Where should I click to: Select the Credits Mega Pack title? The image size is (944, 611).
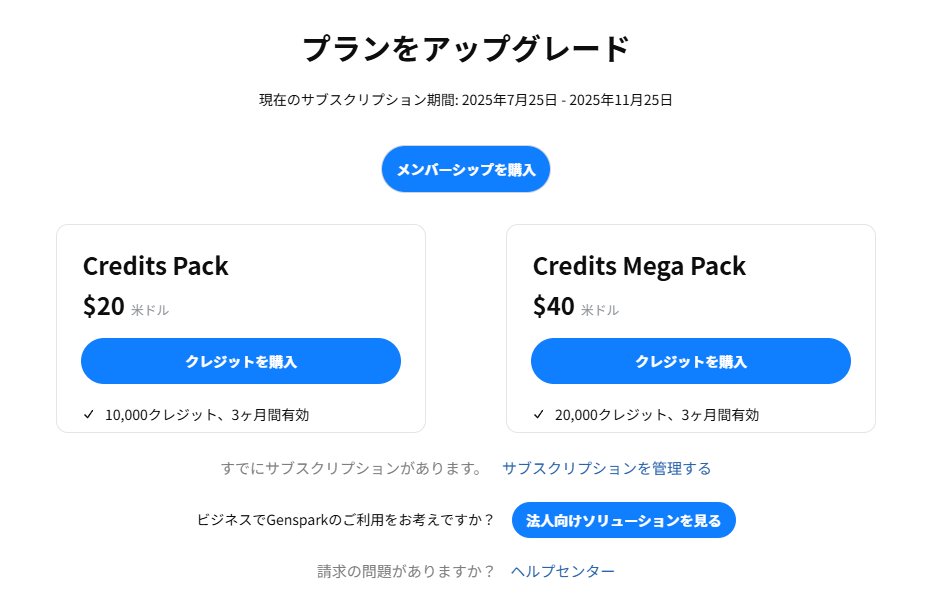pos(639,266)
